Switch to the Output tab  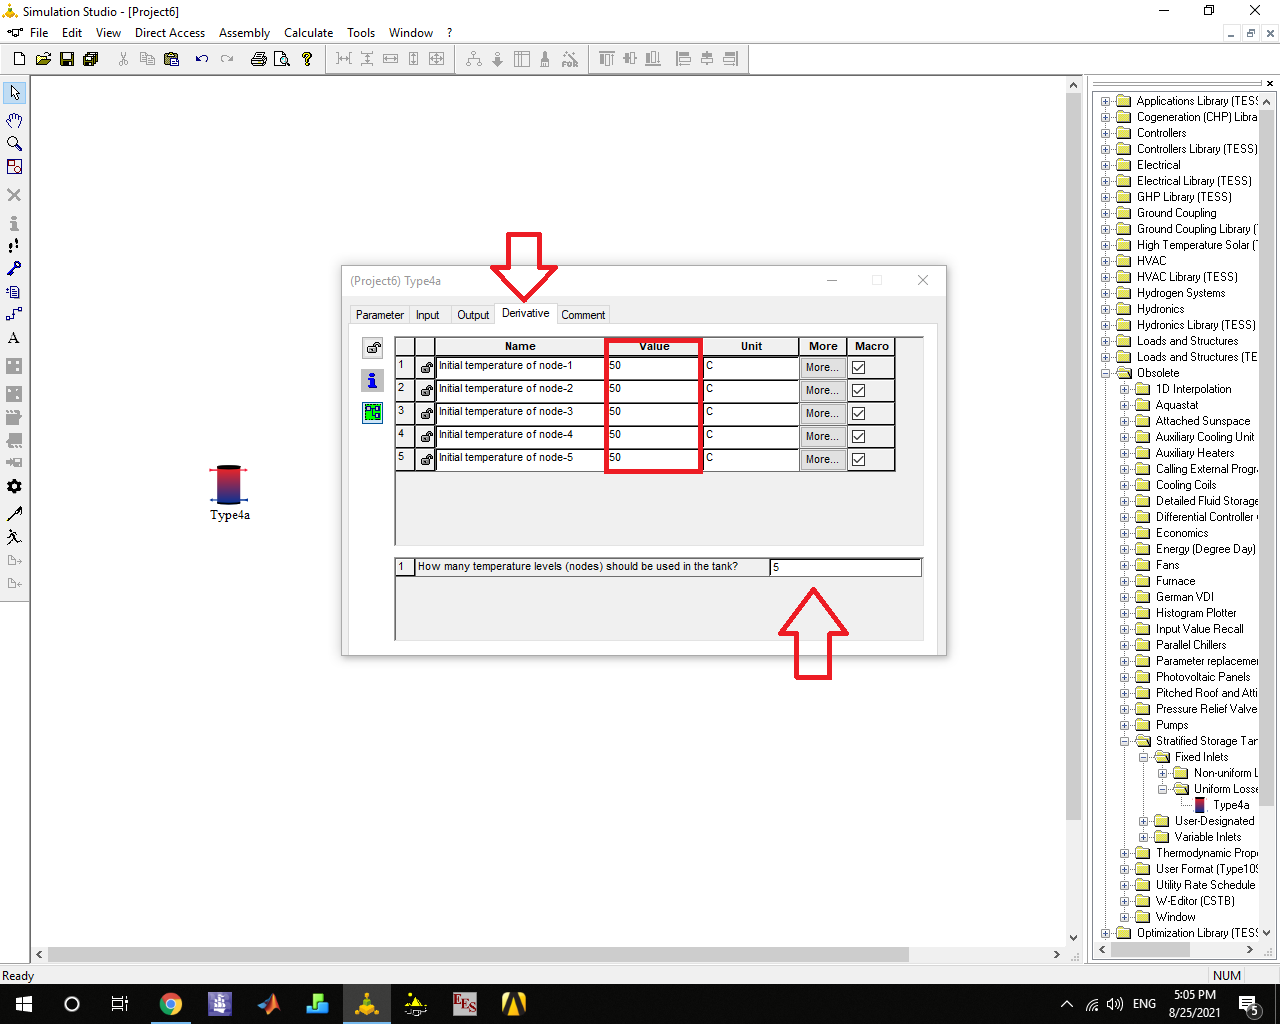[473, 315]
